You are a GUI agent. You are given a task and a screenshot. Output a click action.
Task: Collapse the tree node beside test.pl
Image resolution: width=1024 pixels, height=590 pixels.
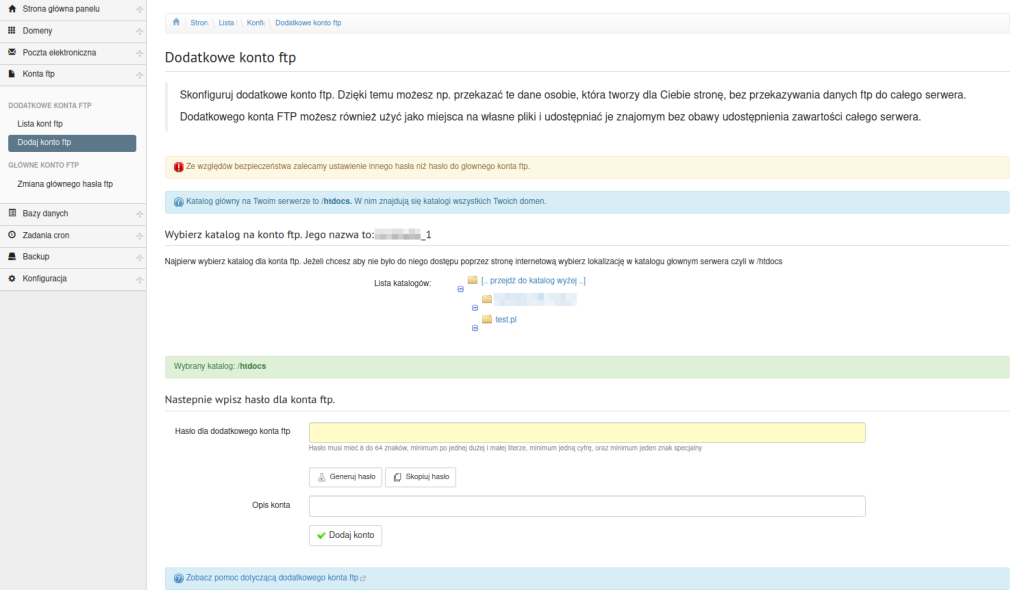[x=475, y=328]
